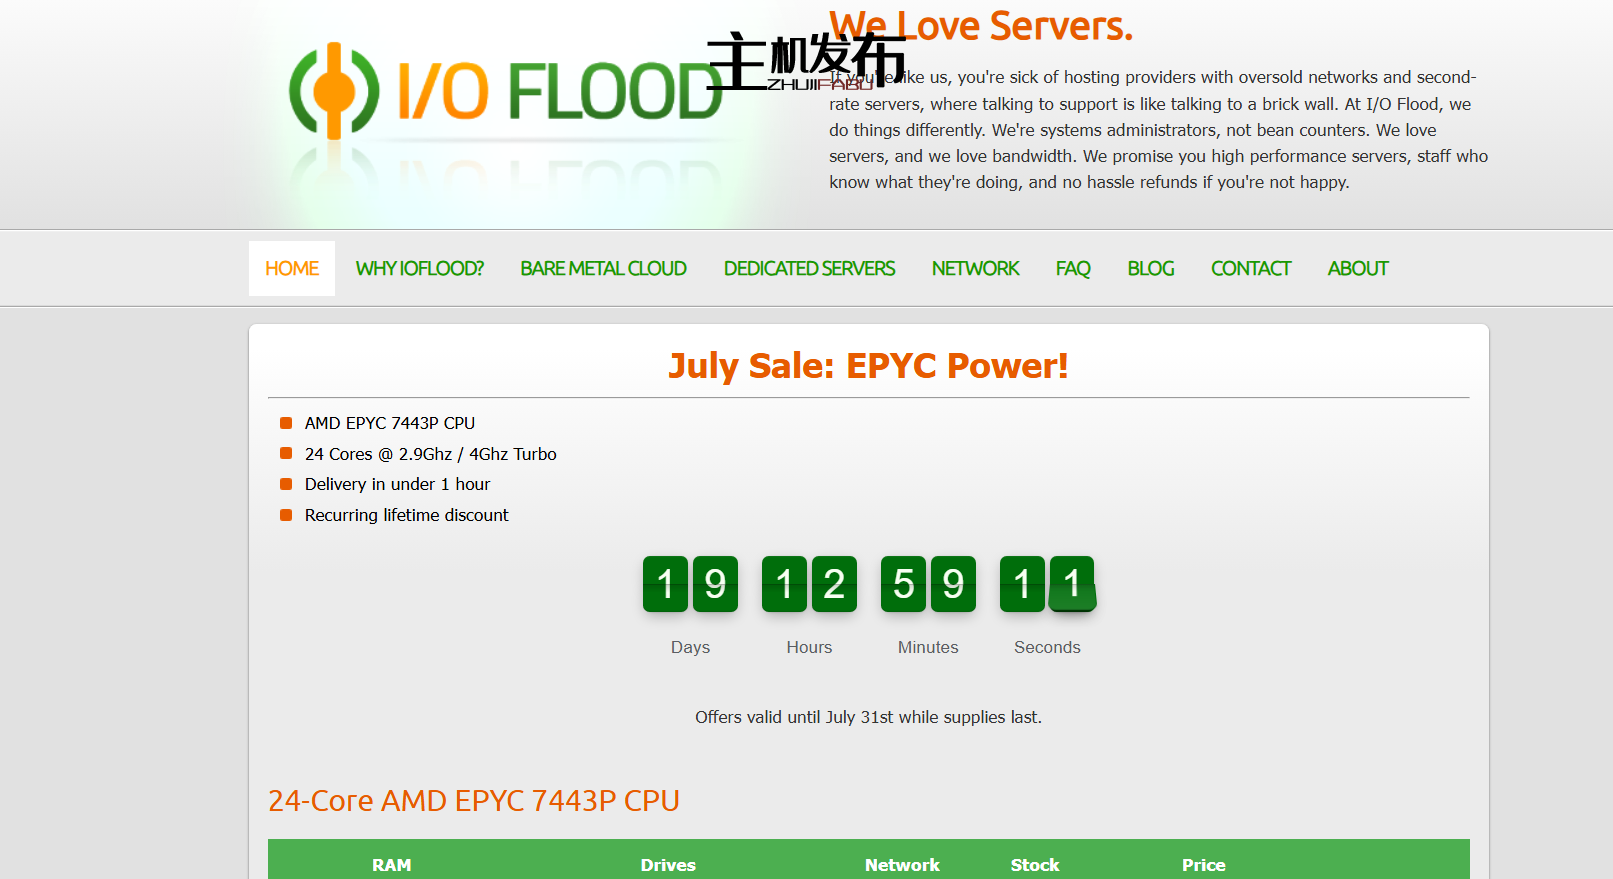Click the I/O Flood logo
This screenshot has width=1613, height=879.
(505, 92)
